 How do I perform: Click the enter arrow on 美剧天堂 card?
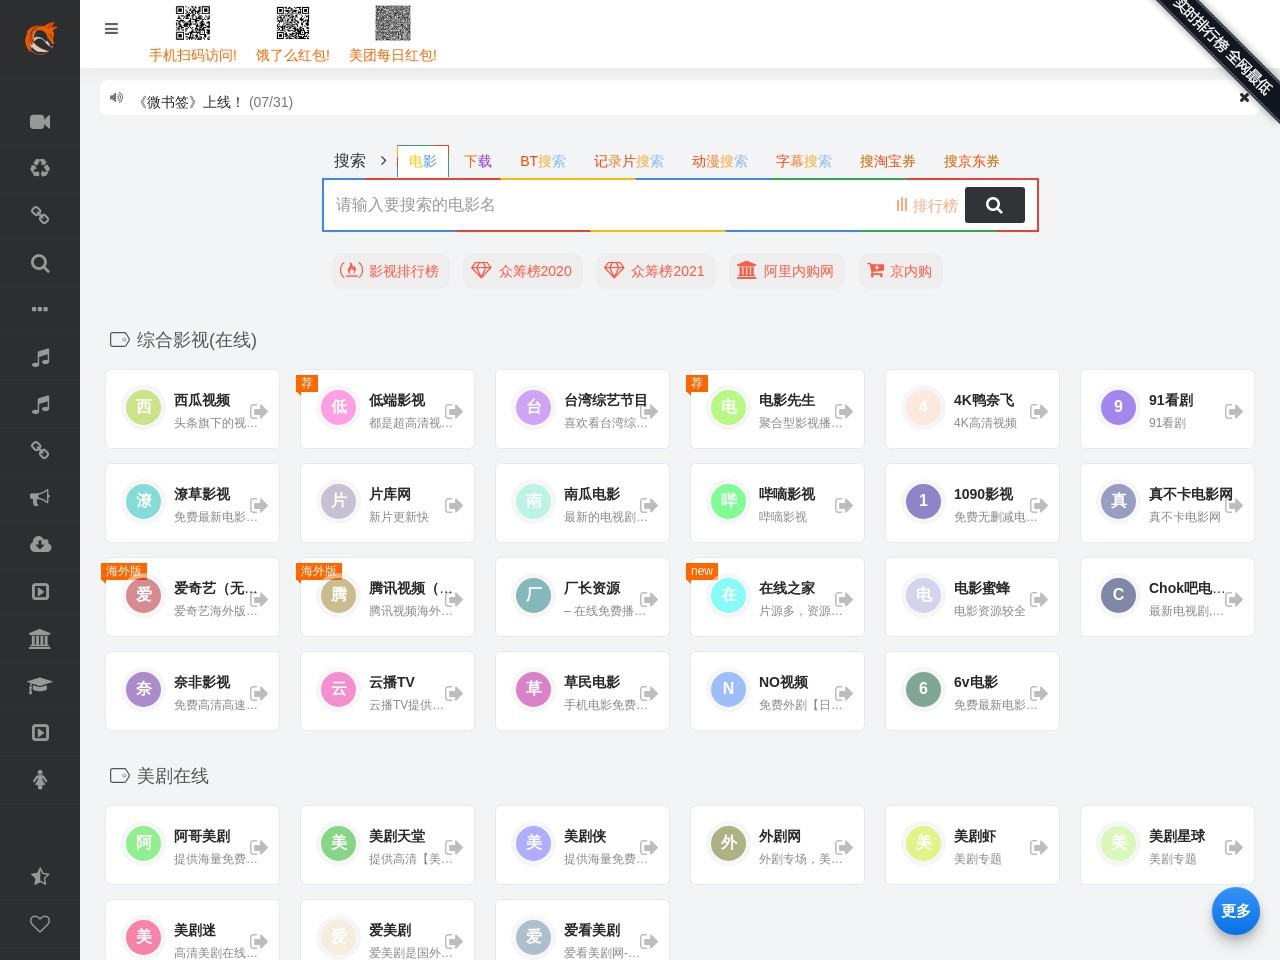coord(454,847)
